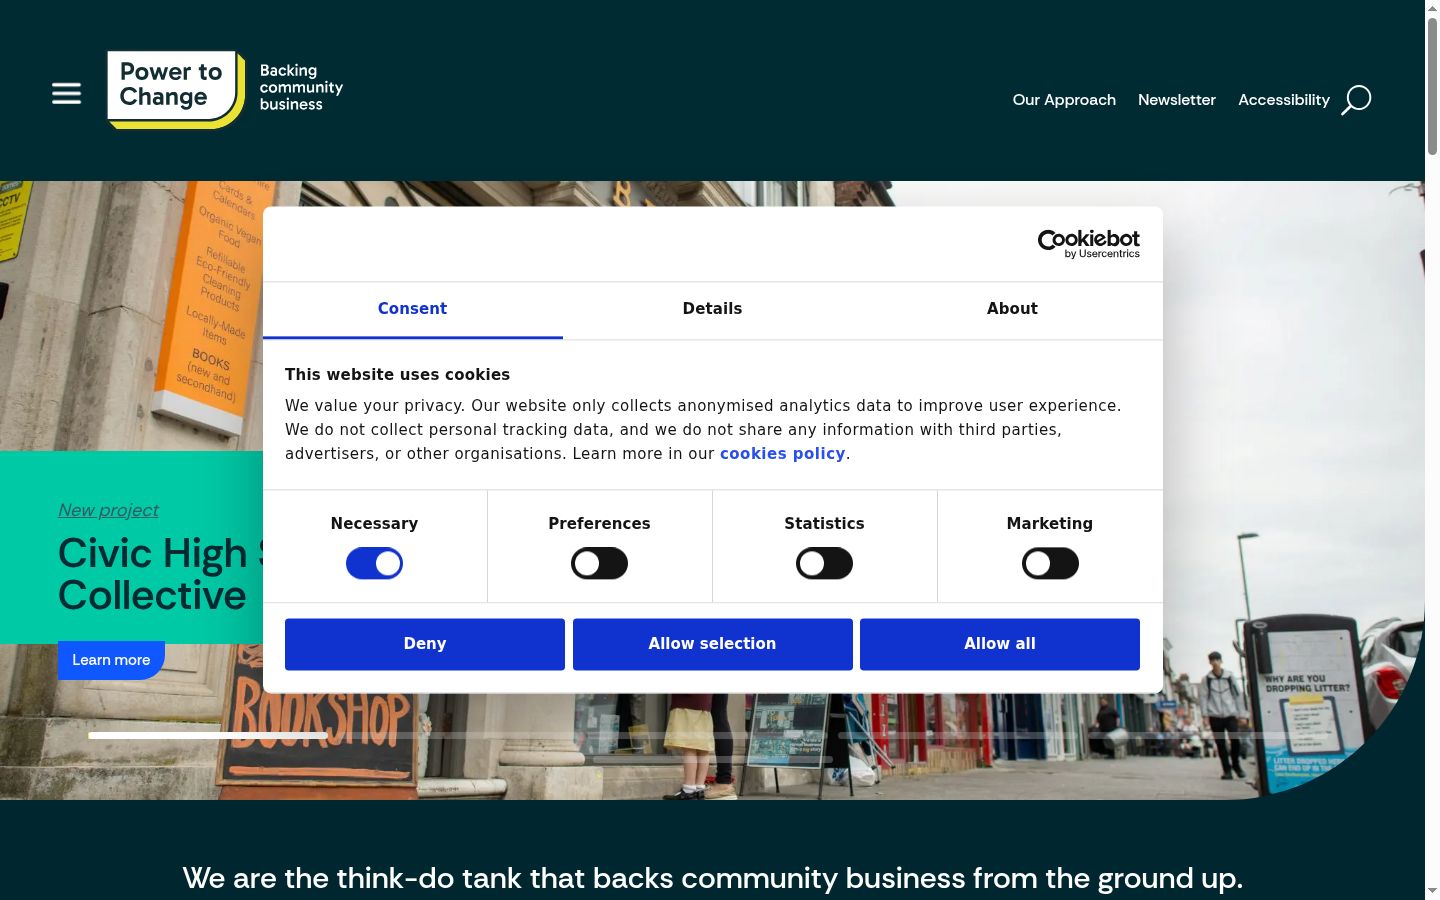1440x900 pixels.
Task: Open Our Approach in the header
Action: (x=1064, y=100)
